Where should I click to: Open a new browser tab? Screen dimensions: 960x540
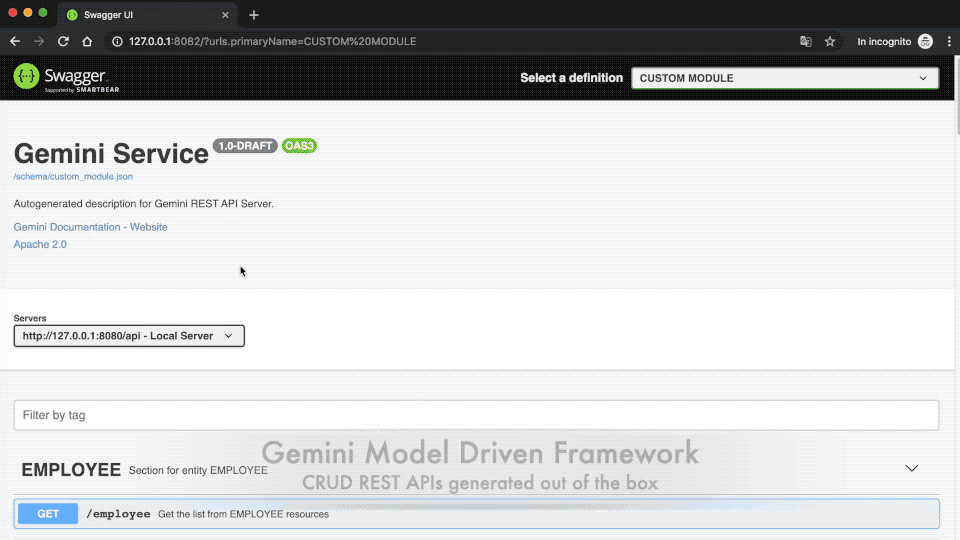(x=254, y=15)
